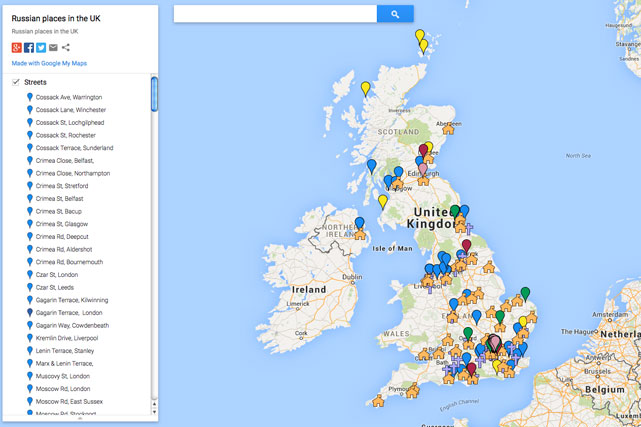Screen dimensions: 641x427
Task: Select Czar St, London entry
Action: pos(57,275)
